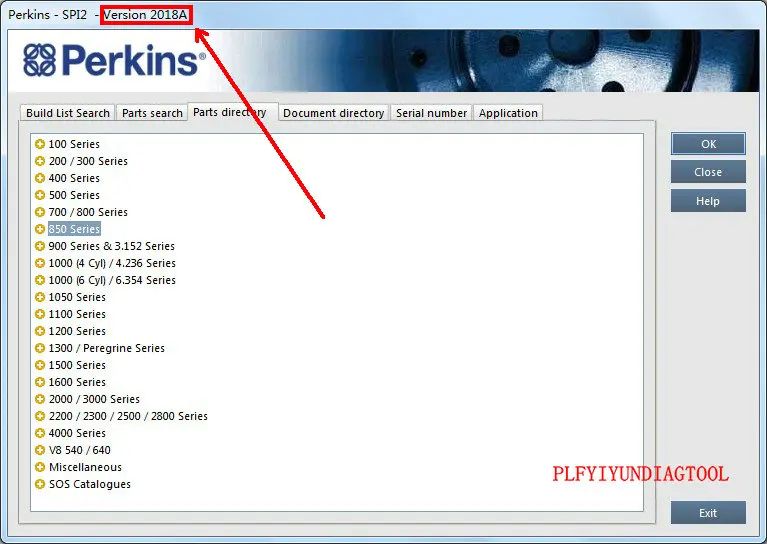
Task: Switch to the Serial number tab
Action: pos(431,113)
